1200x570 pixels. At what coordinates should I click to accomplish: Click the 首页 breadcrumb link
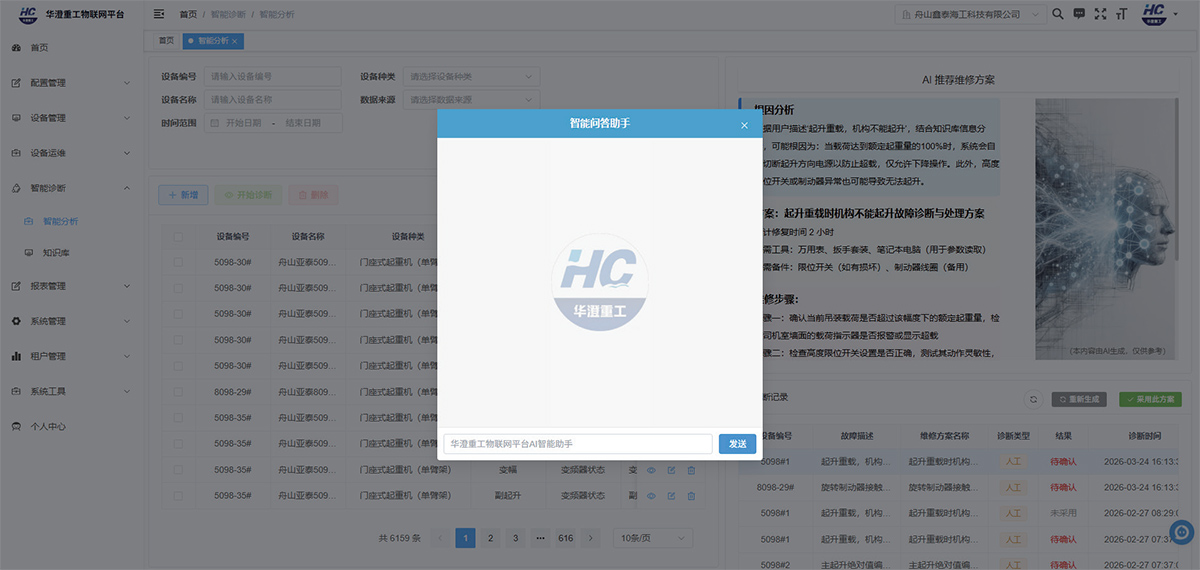(x=188, y=15)
